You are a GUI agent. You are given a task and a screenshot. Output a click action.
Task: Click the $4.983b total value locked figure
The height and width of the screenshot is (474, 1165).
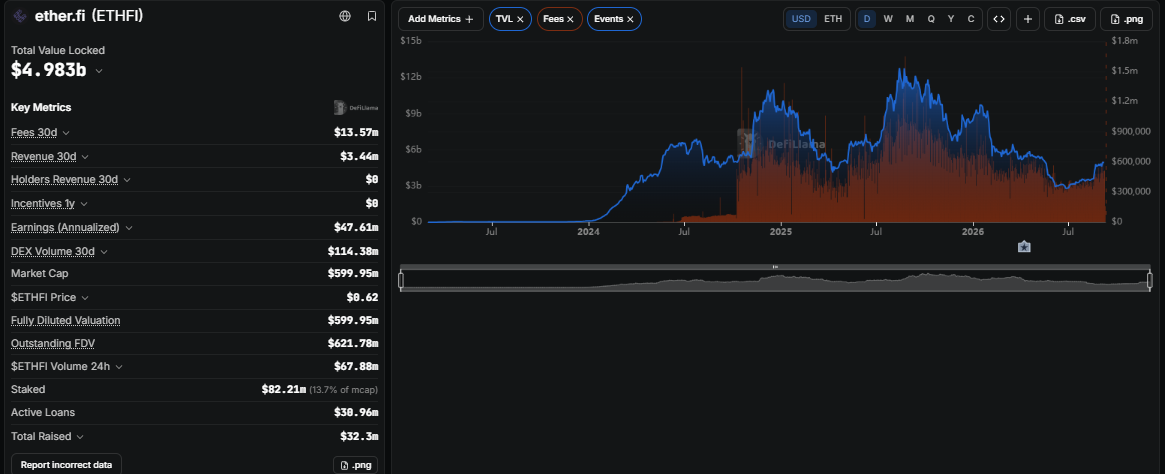[x=49, y=71]
